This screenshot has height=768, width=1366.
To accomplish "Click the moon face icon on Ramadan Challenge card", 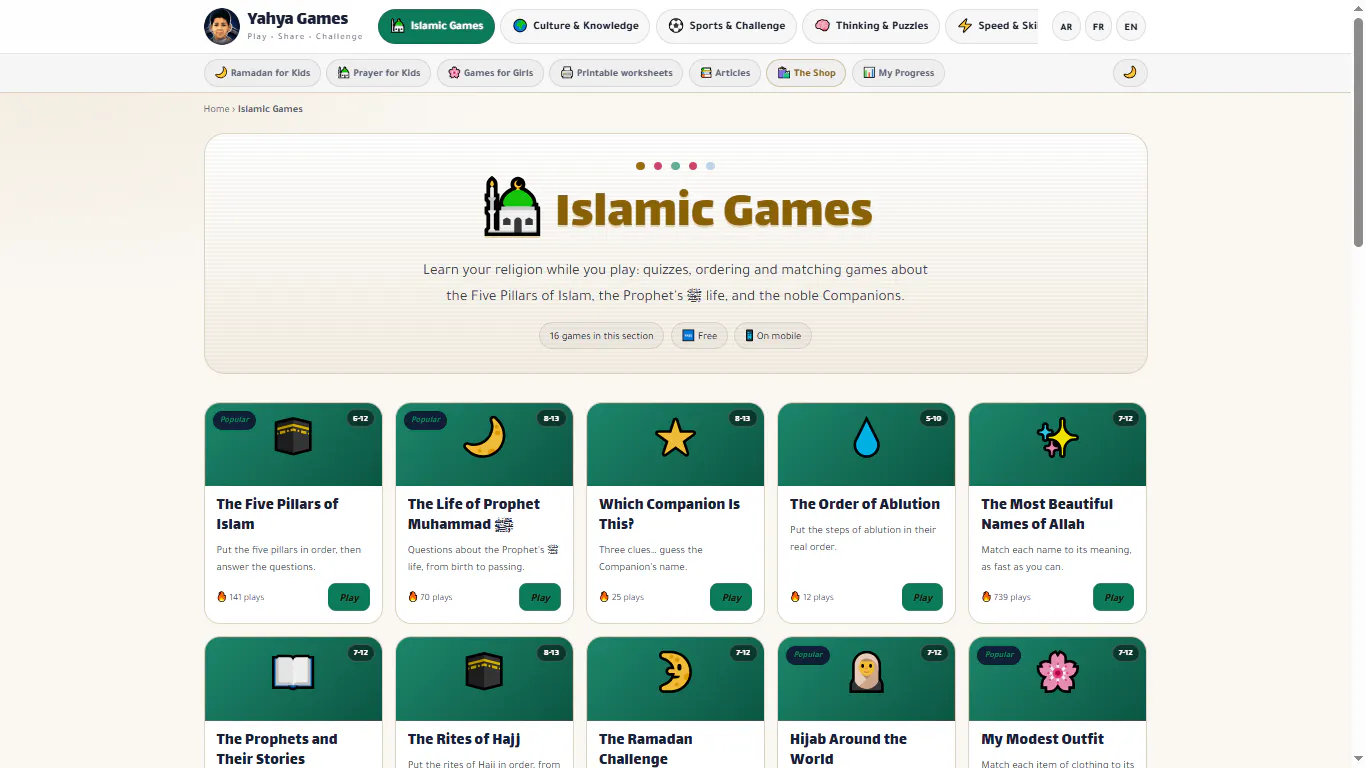I will coord(675,672).
